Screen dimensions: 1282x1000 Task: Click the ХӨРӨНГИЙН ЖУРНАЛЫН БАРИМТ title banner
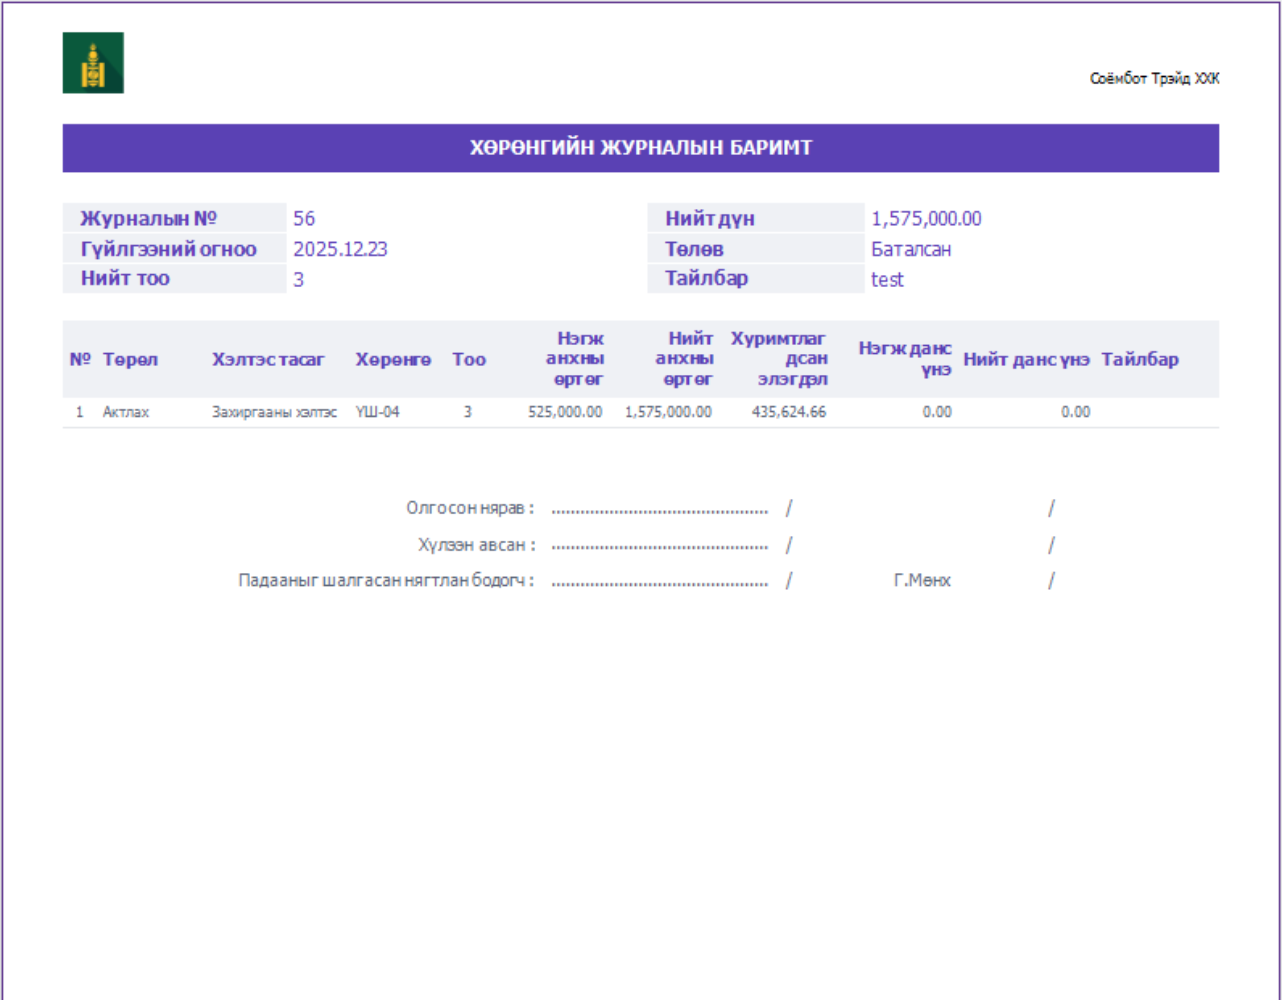click(x=640, y=148)
